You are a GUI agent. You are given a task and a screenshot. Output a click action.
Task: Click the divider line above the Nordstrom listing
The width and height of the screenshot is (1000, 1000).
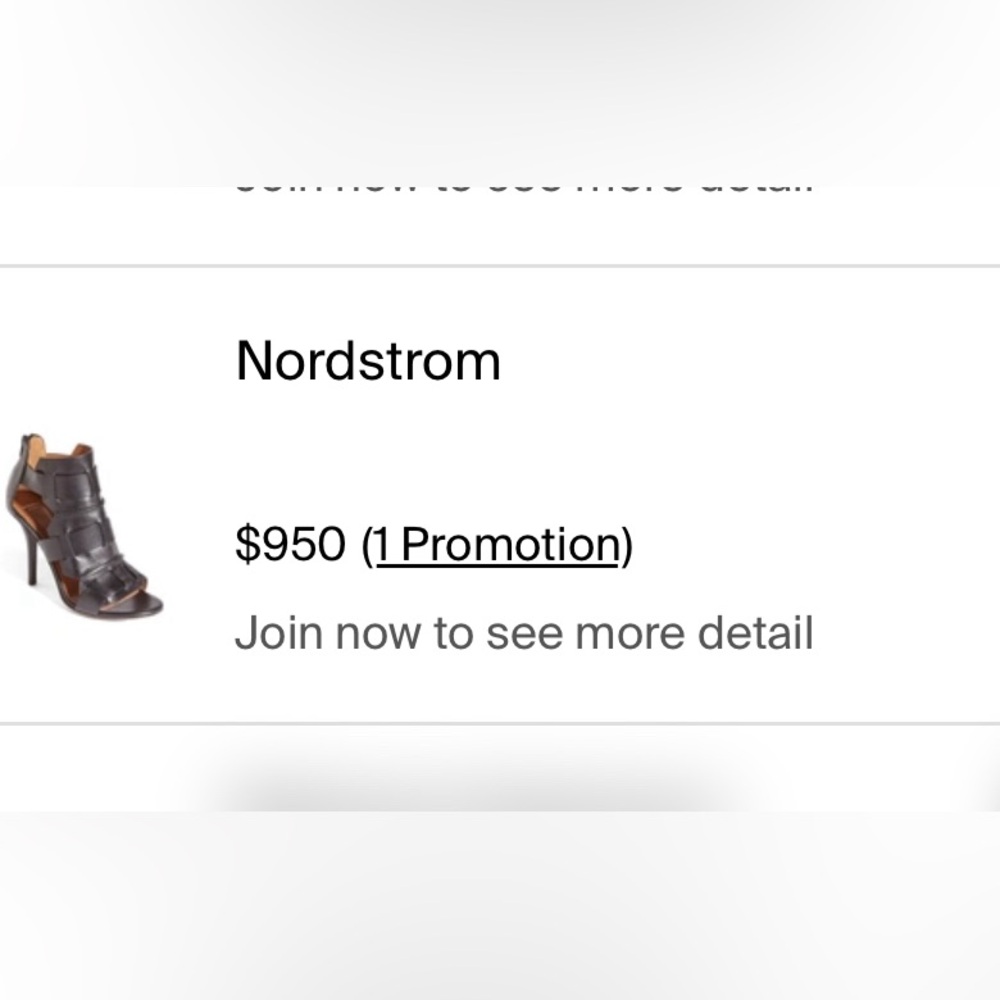tap(500, 266)
